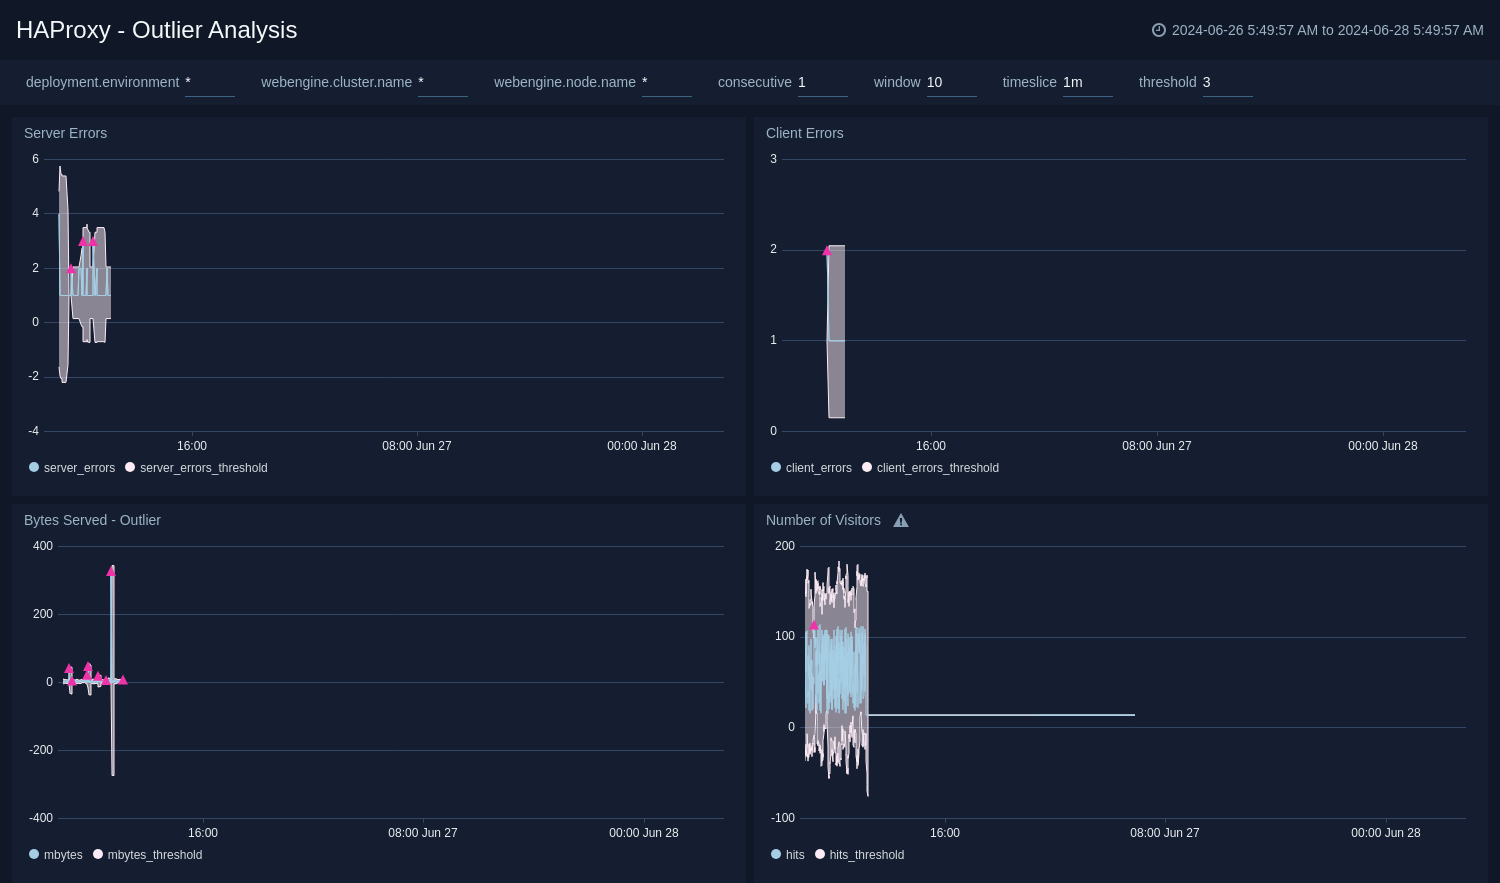Toggle mbytes_threshold series in legend

[x=148, y=855]
